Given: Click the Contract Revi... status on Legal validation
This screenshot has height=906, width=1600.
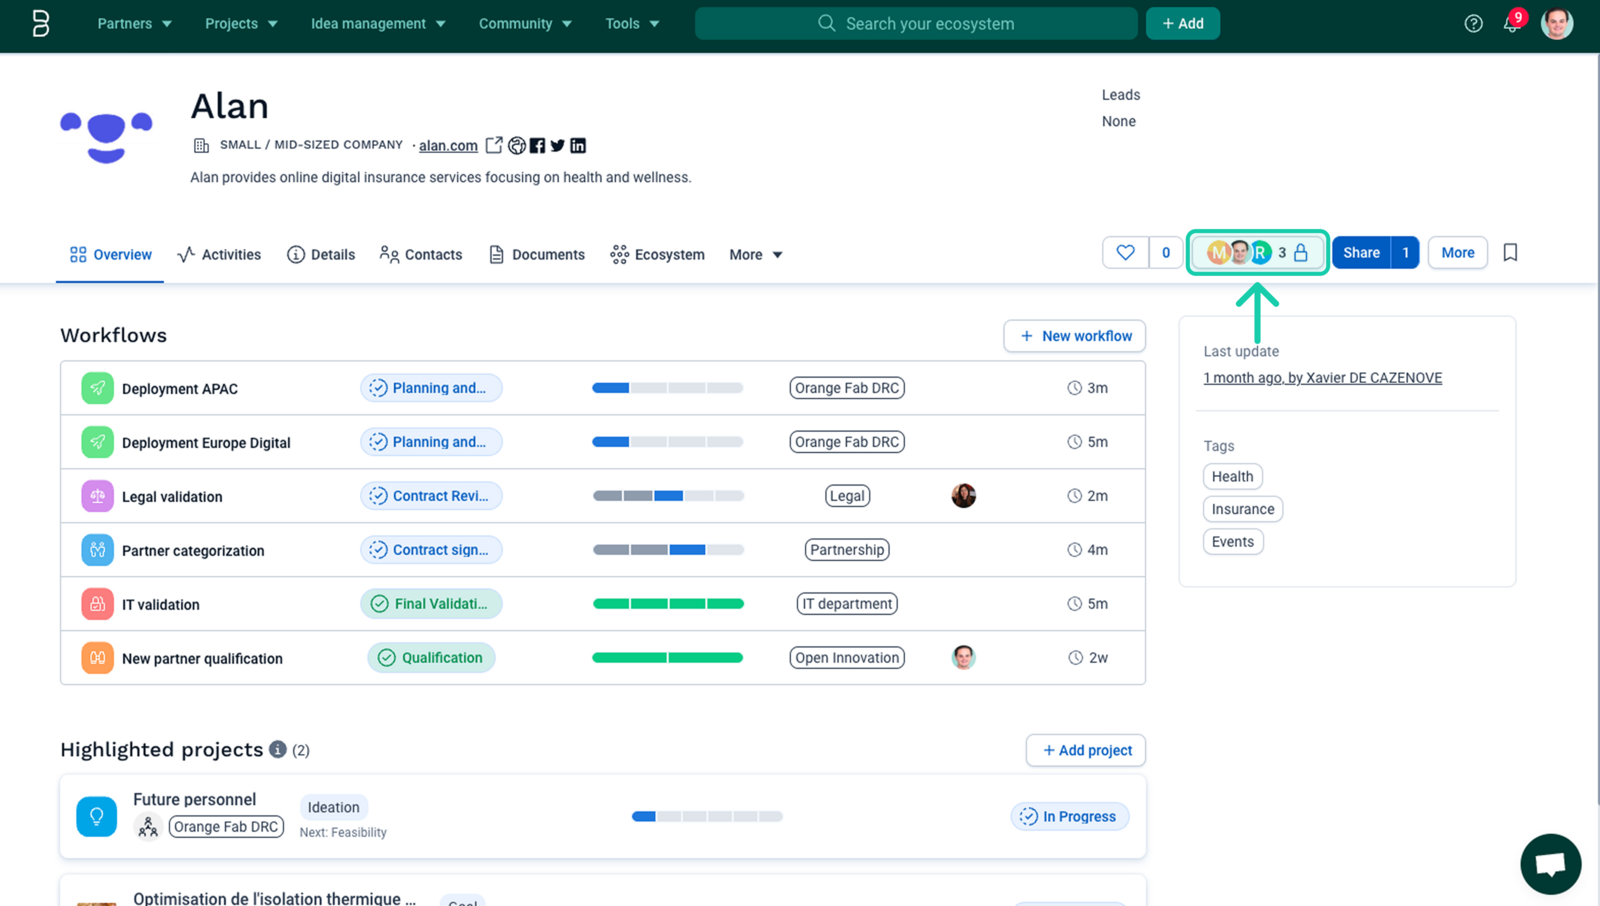Looking at the screenshot, I should click(431, 496).
